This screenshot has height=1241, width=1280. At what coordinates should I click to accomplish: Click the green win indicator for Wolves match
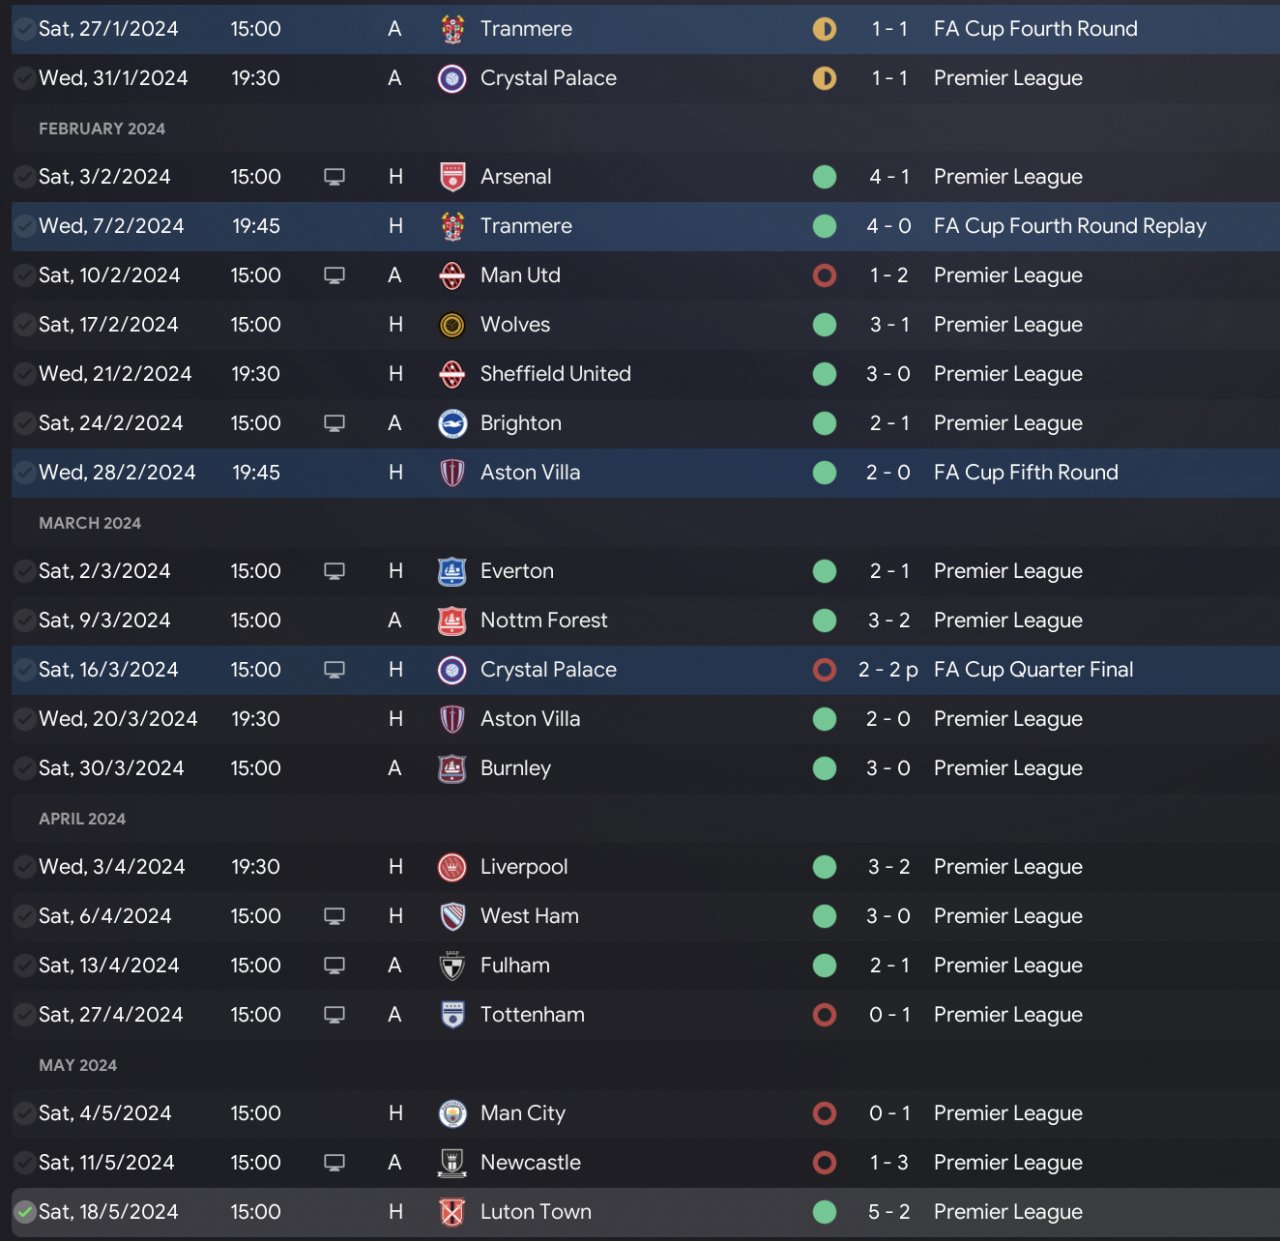pyautogui.click(x=825, y=325)
